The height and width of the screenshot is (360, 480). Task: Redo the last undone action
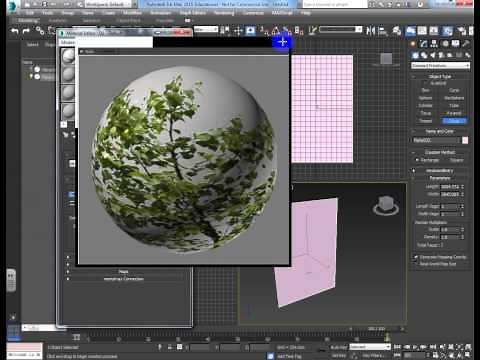(26, 31)
